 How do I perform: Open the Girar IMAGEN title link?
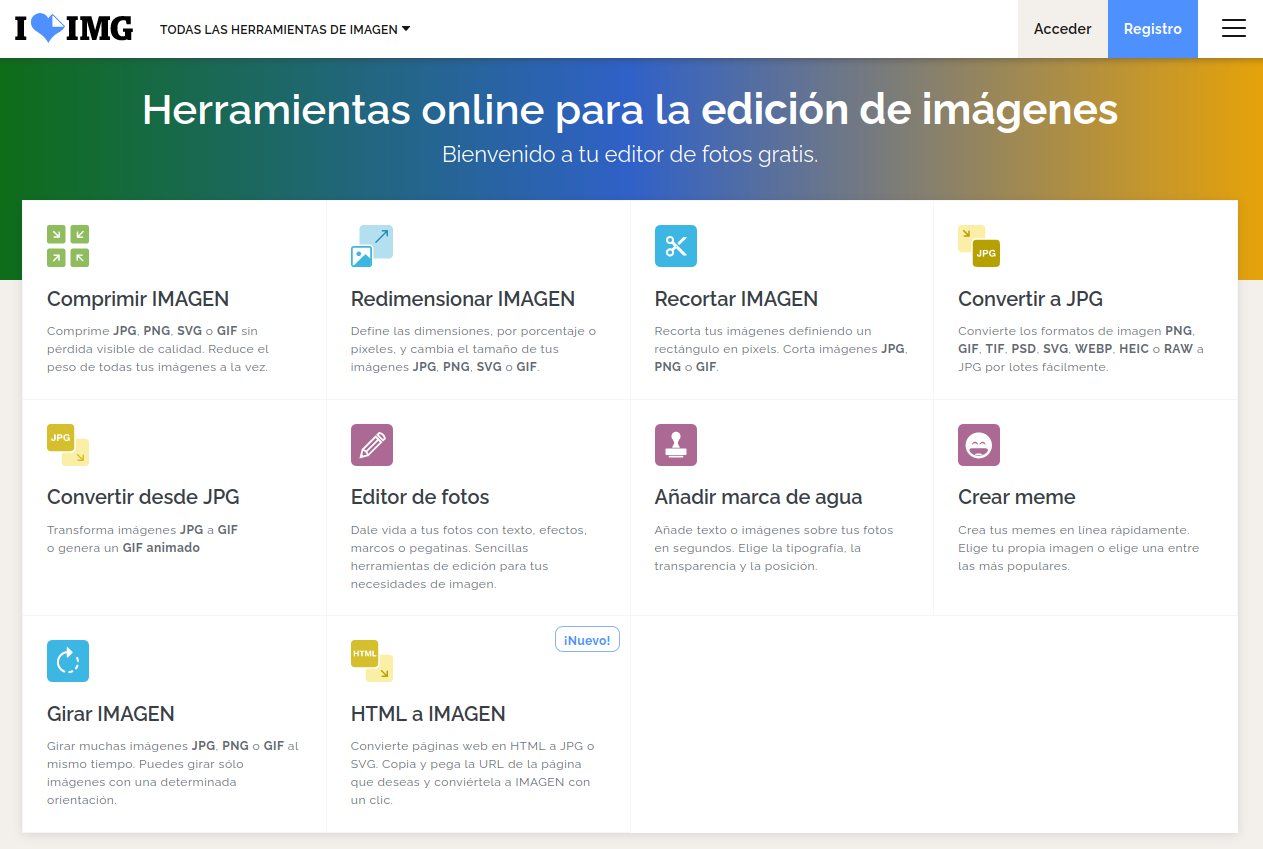111,714
